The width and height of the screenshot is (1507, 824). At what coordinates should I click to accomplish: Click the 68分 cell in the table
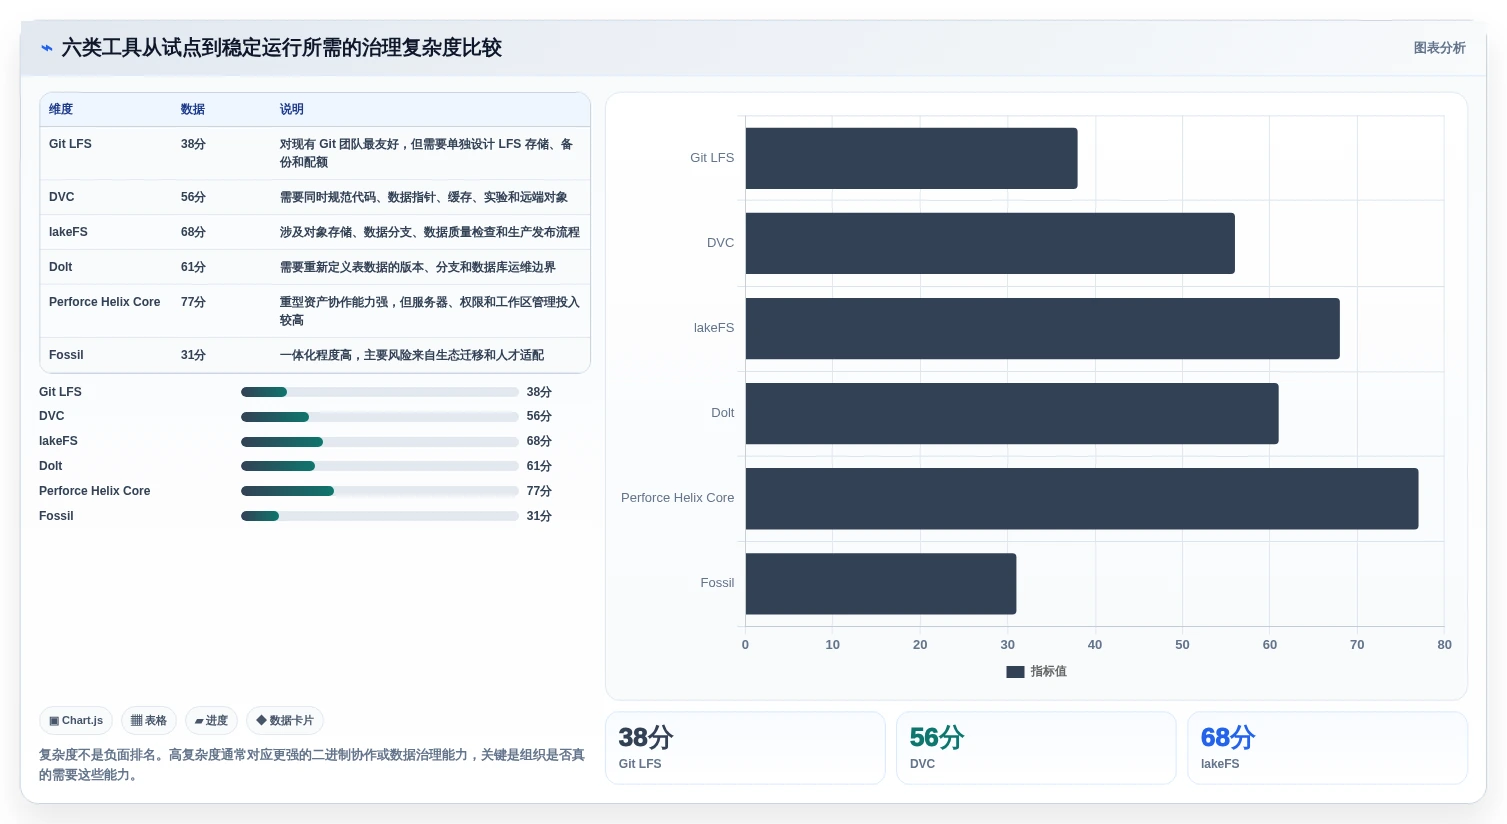193,232
